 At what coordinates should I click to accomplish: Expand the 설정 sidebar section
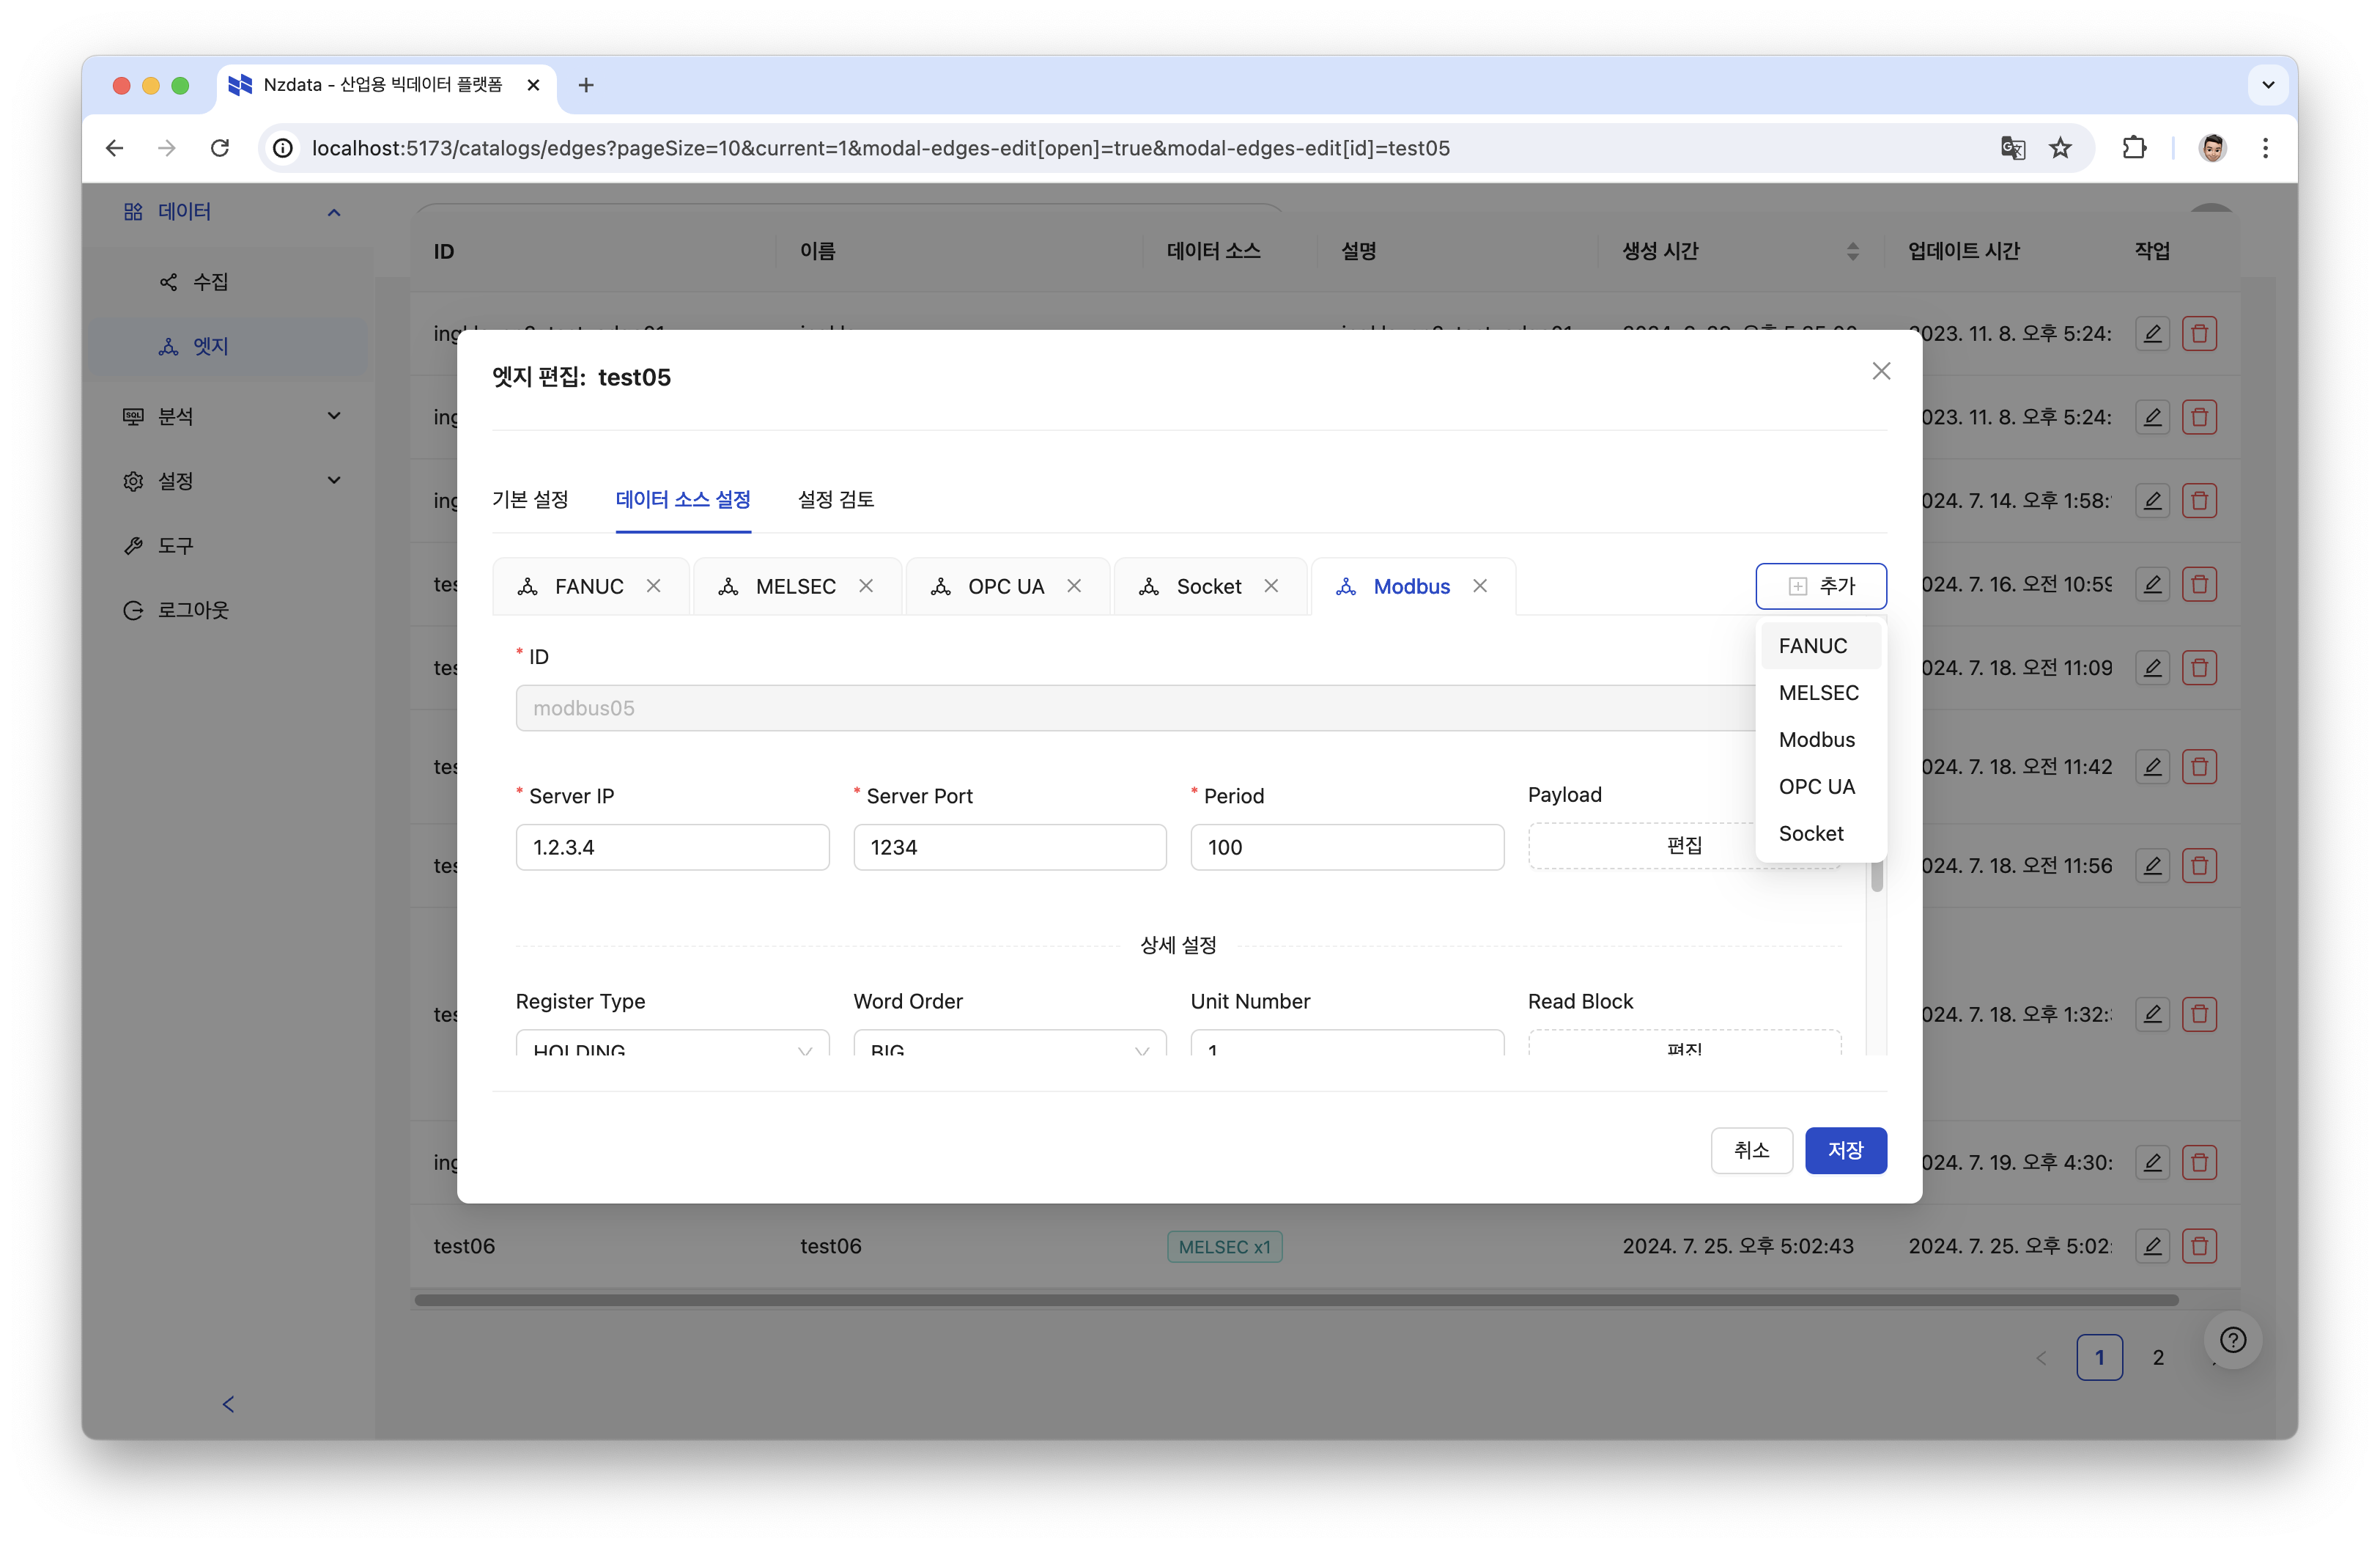[x=334, y=481]
